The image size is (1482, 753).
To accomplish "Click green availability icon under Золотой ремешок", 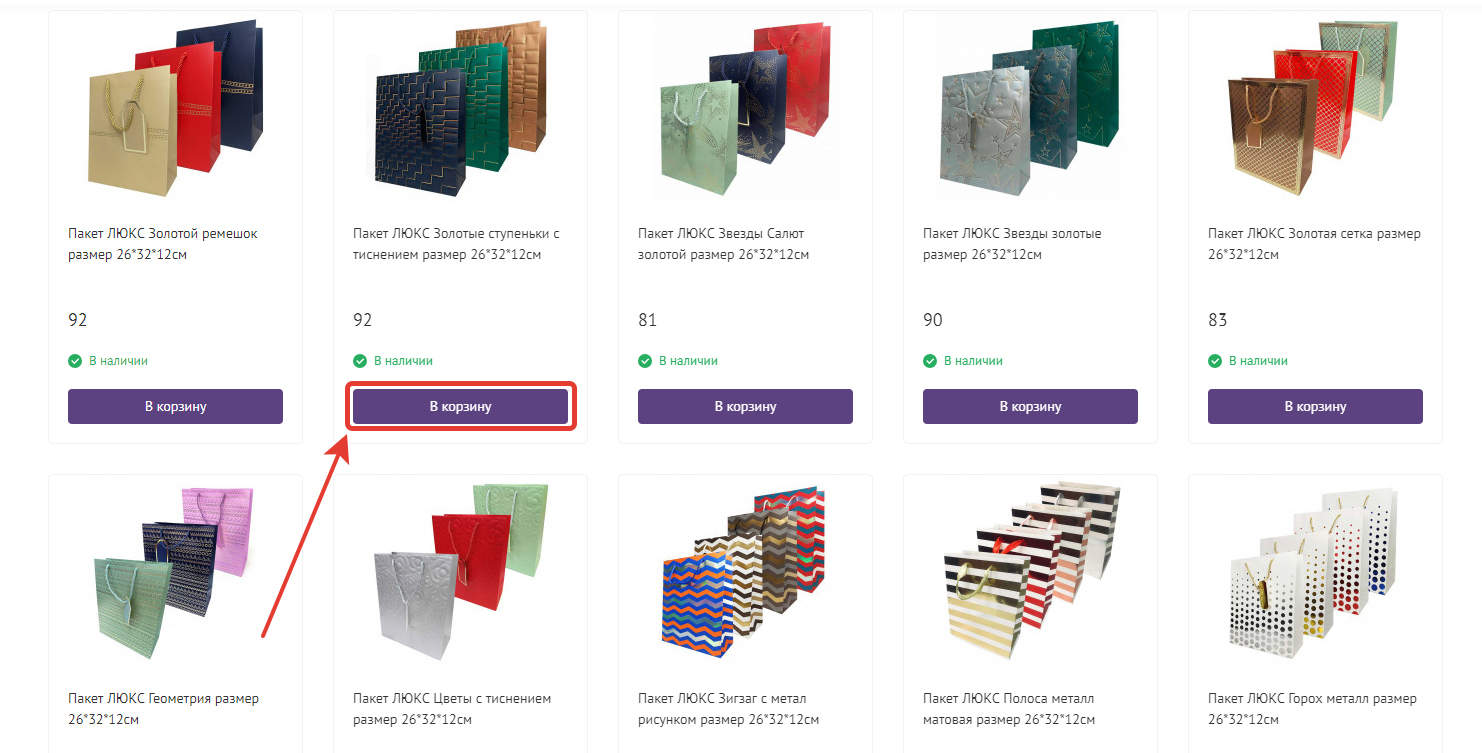I will (x=75, y=361).
